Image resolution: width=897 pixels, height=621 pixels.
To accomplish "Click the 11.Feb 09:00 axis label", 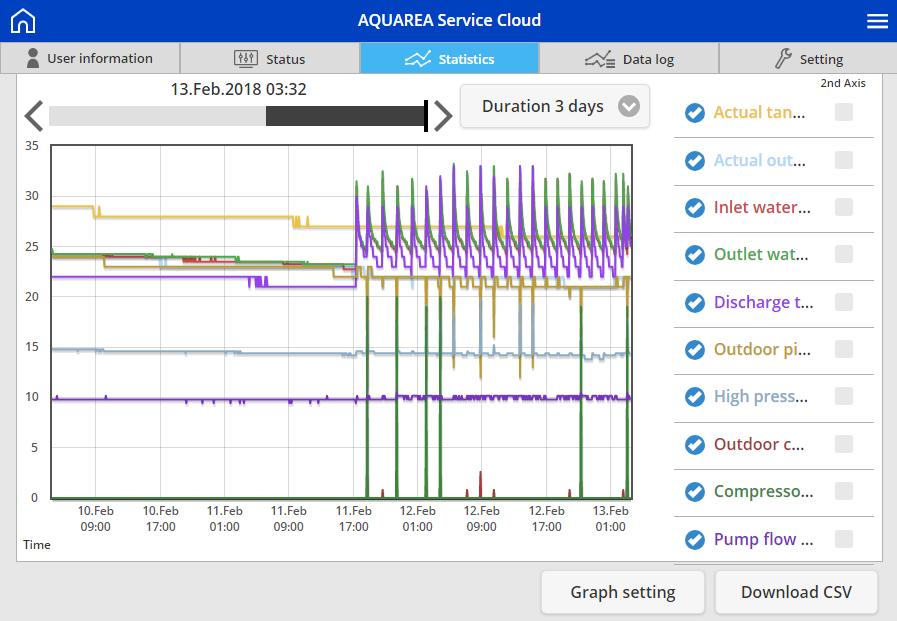I will [288, 519].
